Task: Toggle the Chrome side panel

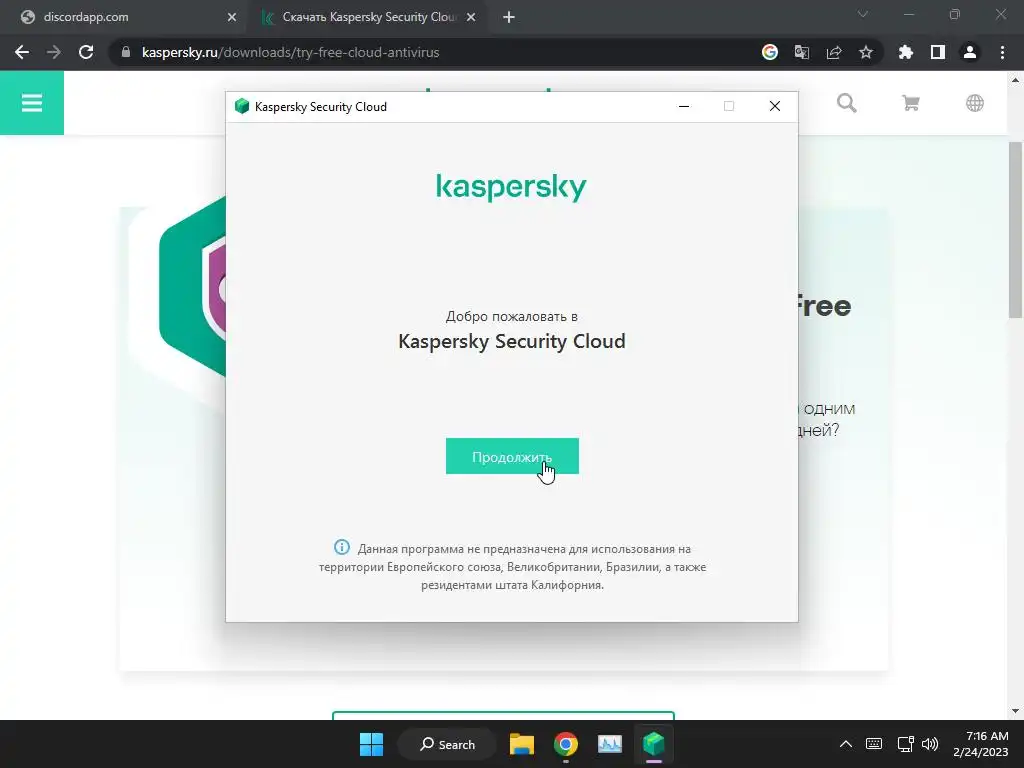Action: 937,52
